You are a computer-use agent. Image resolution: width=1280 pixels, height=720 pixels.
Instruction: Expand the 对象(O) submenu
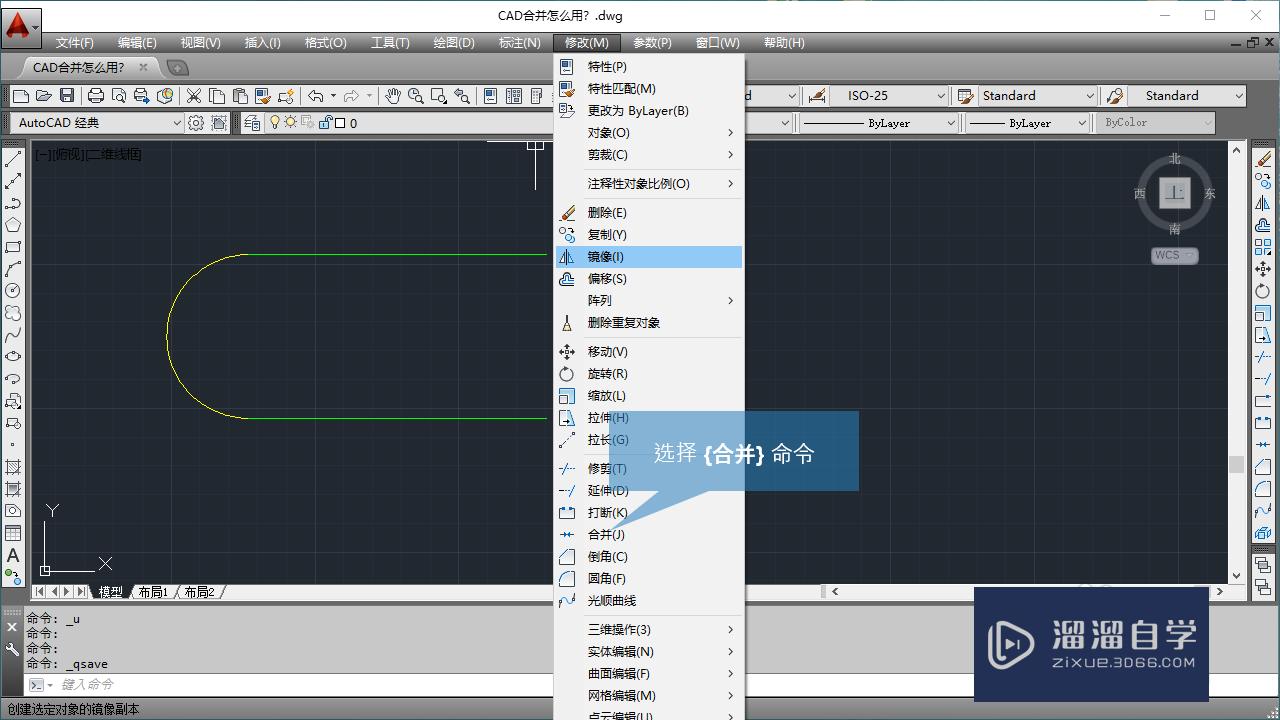click(649, 133)
